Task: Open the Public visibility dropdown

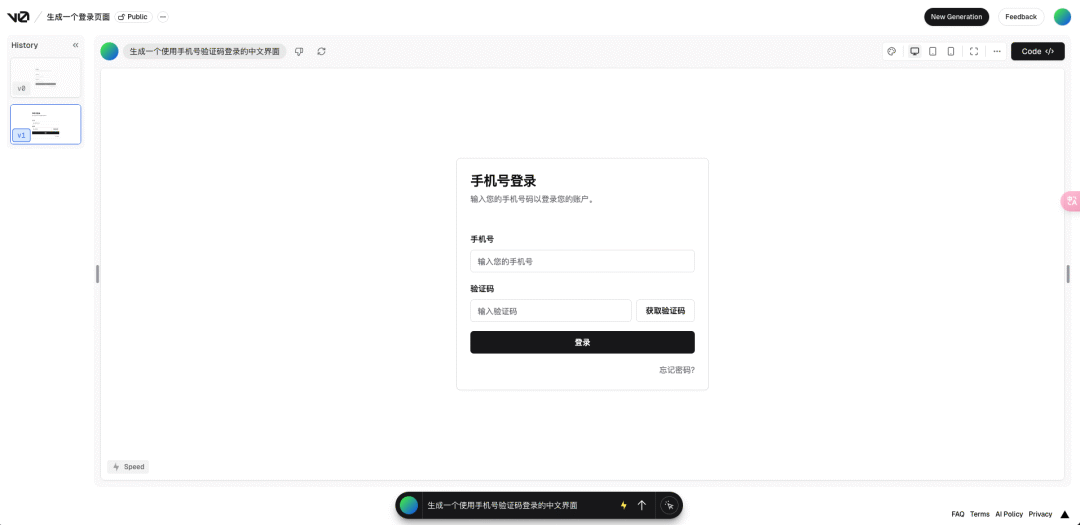Action: 134,17
